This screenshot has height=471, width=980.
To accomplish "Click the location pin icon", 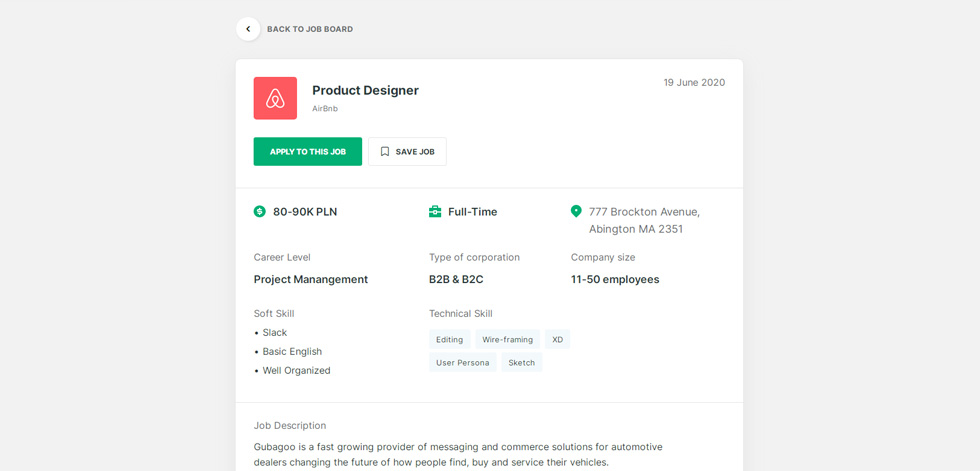I will 576,212.
